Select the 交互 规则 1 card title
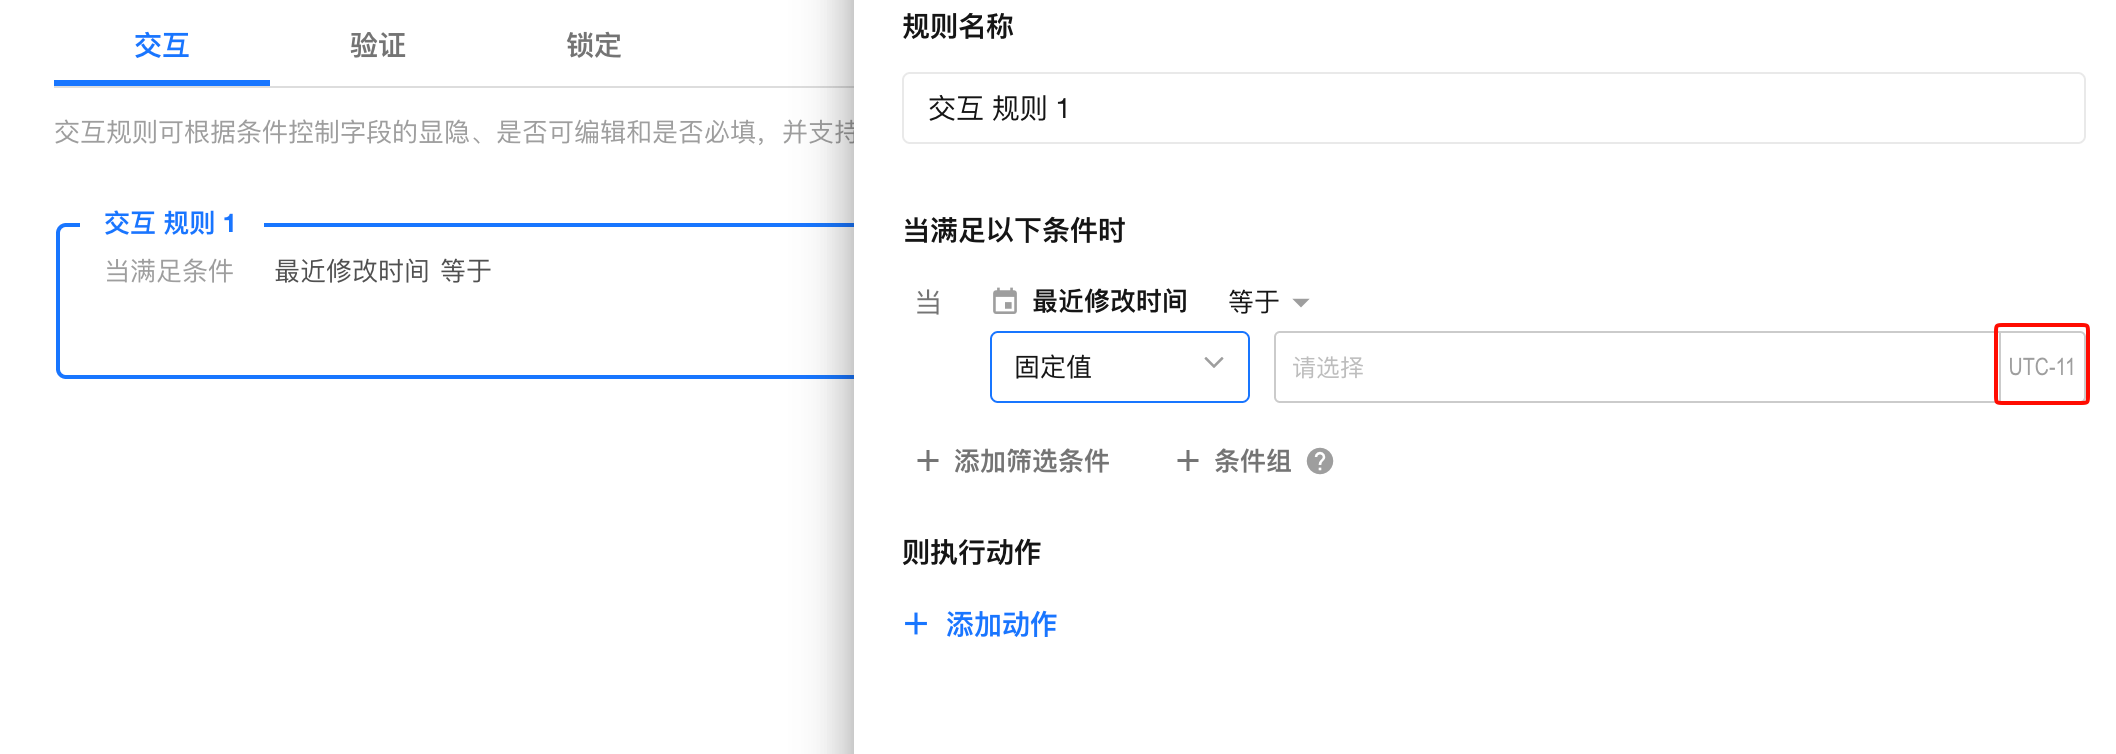2116x754 pixels. (x=170, y=223)
